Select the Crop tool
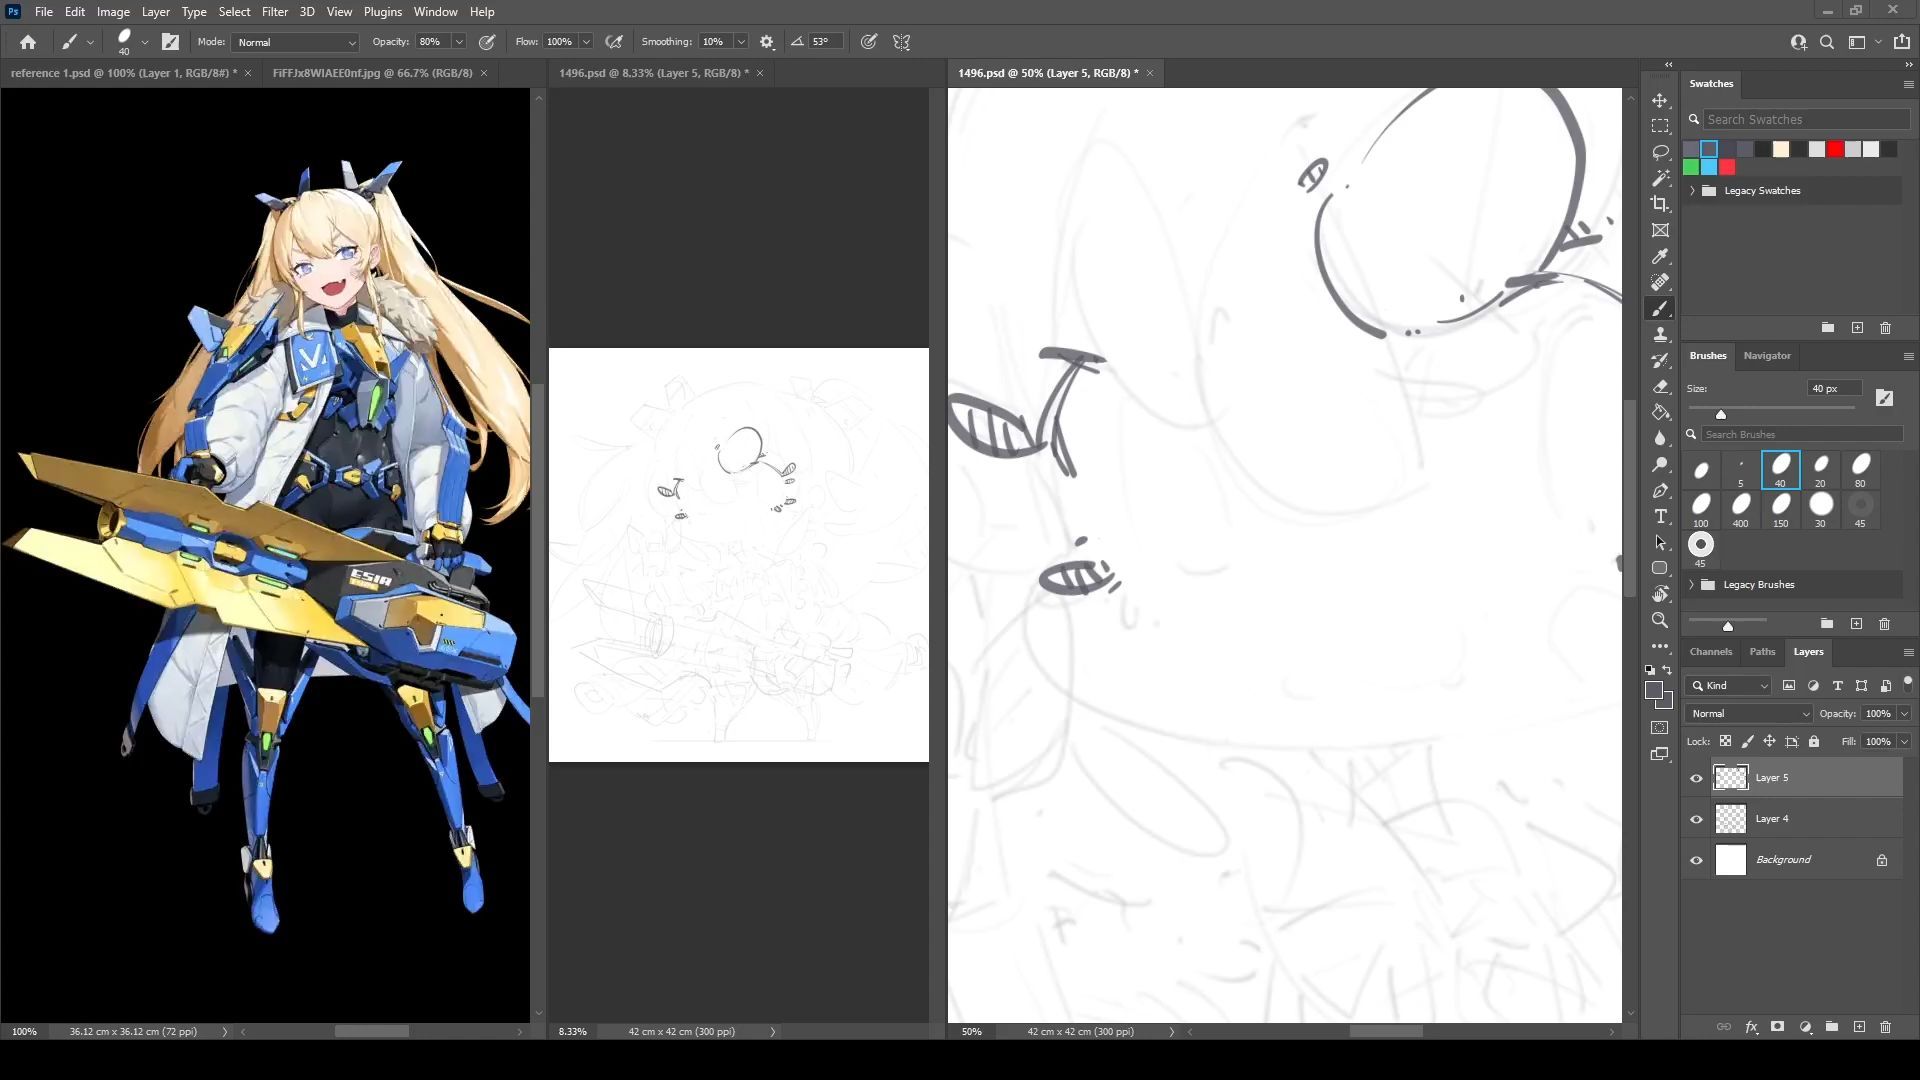Viewport: 1920px width, 1080px height. pyautogui.click(x=1660, y=204)
